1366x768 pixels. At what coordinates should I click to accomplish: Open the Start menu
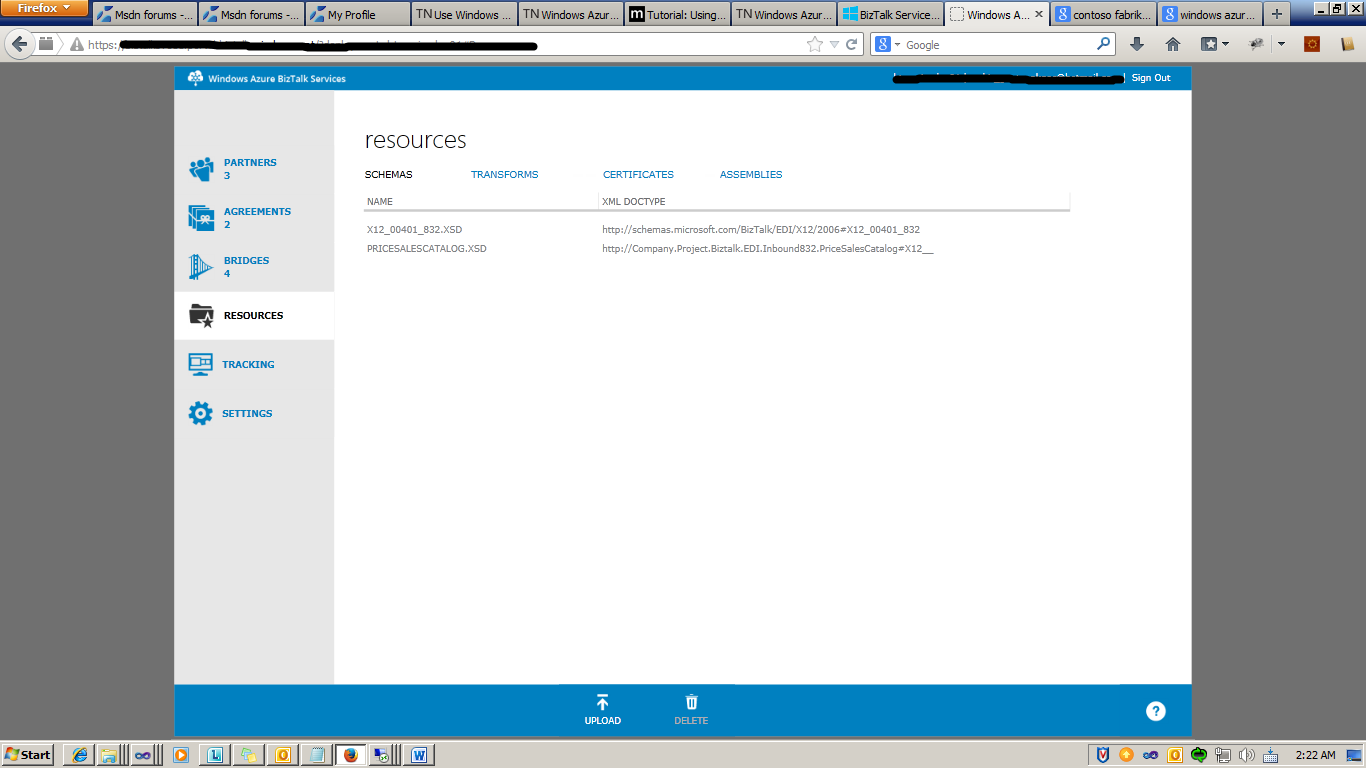(28, 755)
